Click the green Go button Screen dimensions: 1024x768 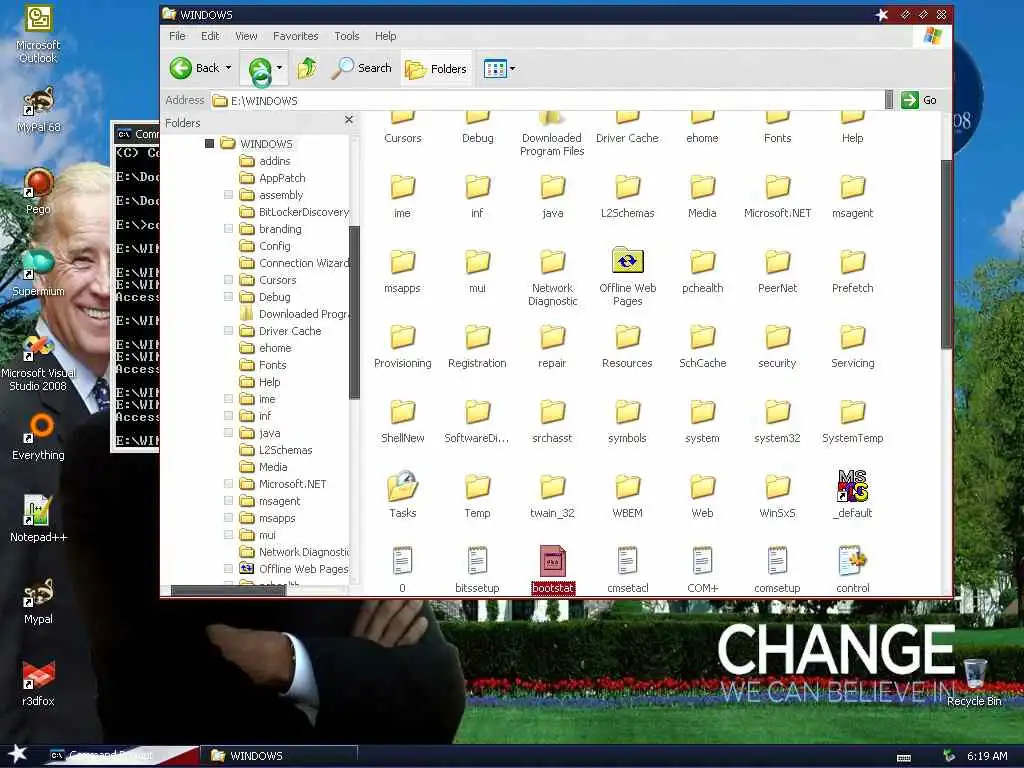pos(920,100)
